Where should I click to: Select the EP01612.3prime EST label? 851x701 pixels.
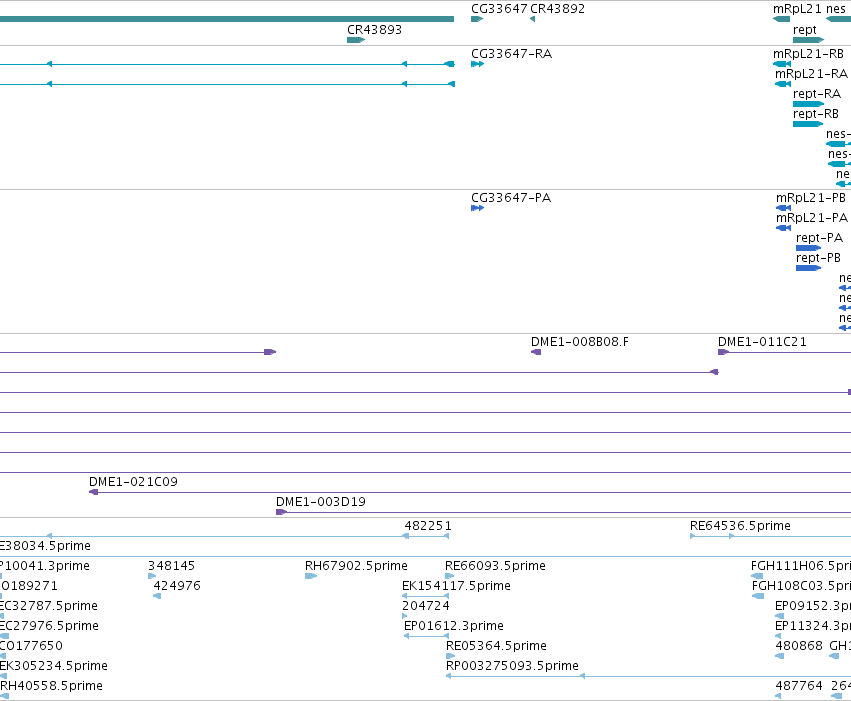454,626
